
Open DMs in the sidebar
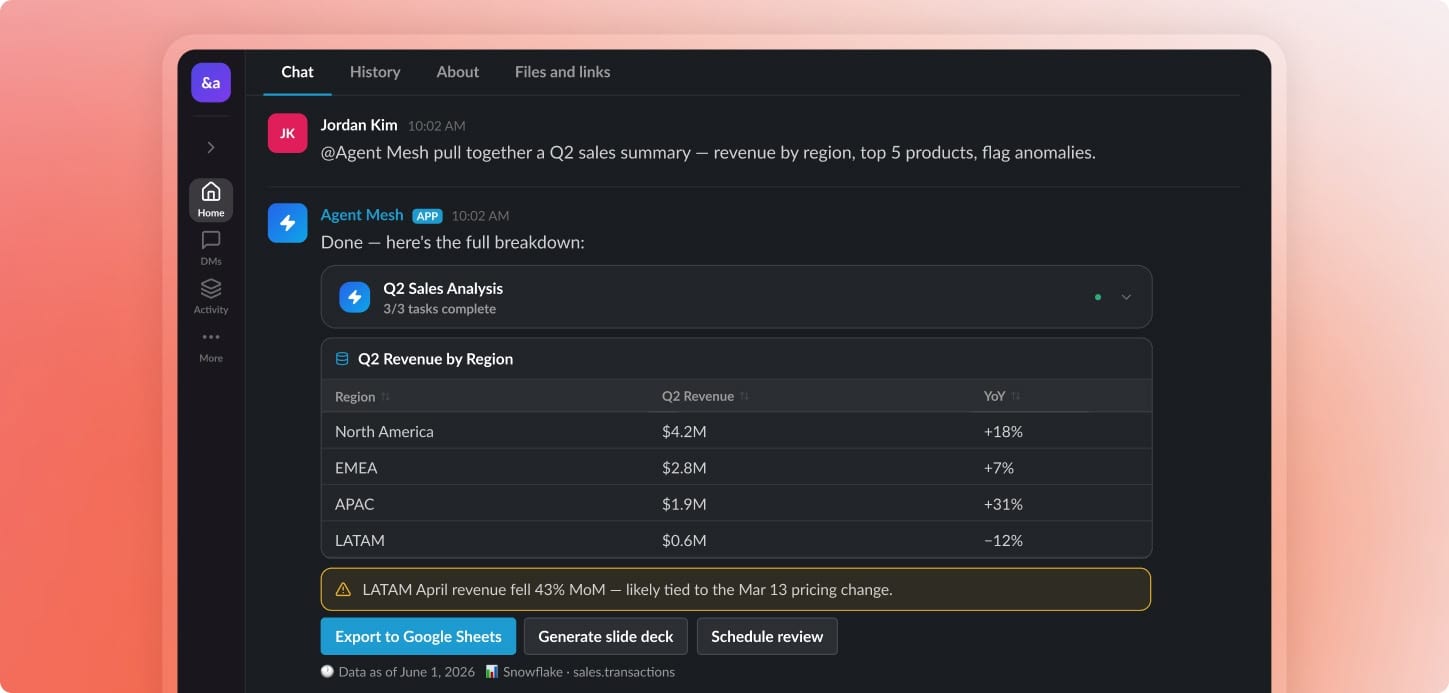coord(211,248)
